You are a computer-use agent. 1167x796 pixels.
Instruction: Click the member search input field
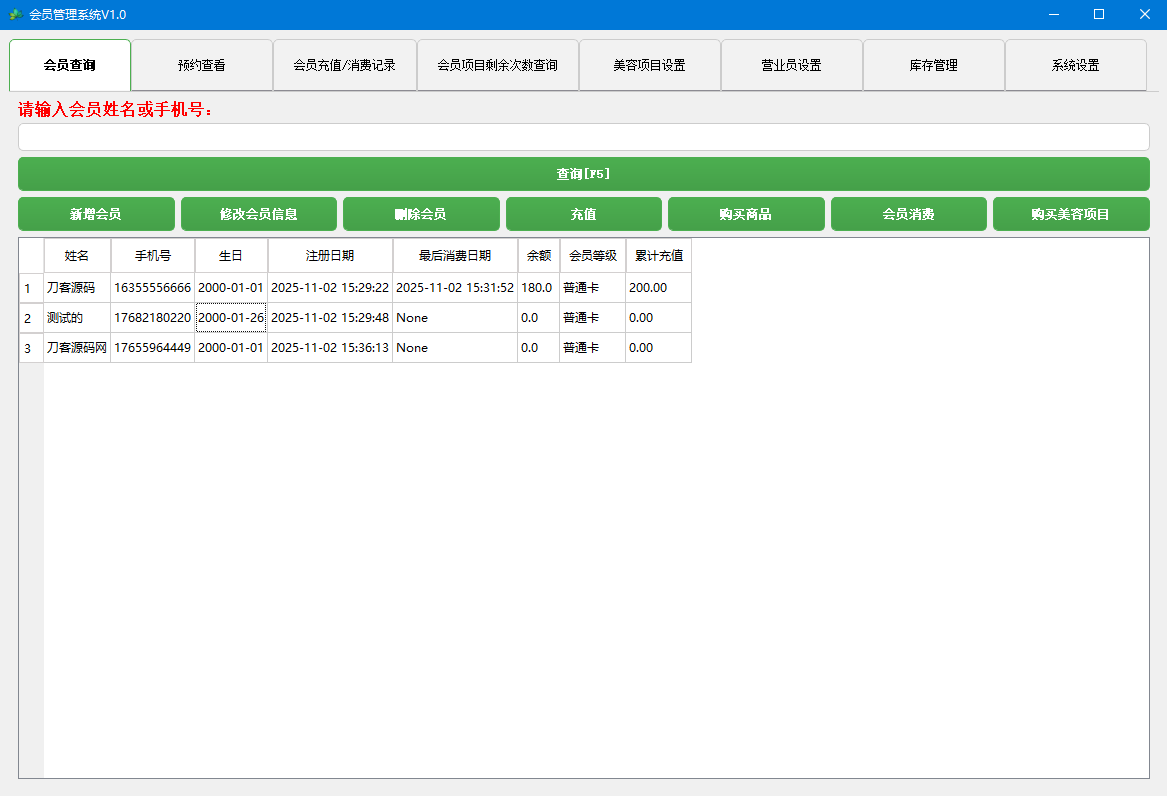(x=583, y=136)
